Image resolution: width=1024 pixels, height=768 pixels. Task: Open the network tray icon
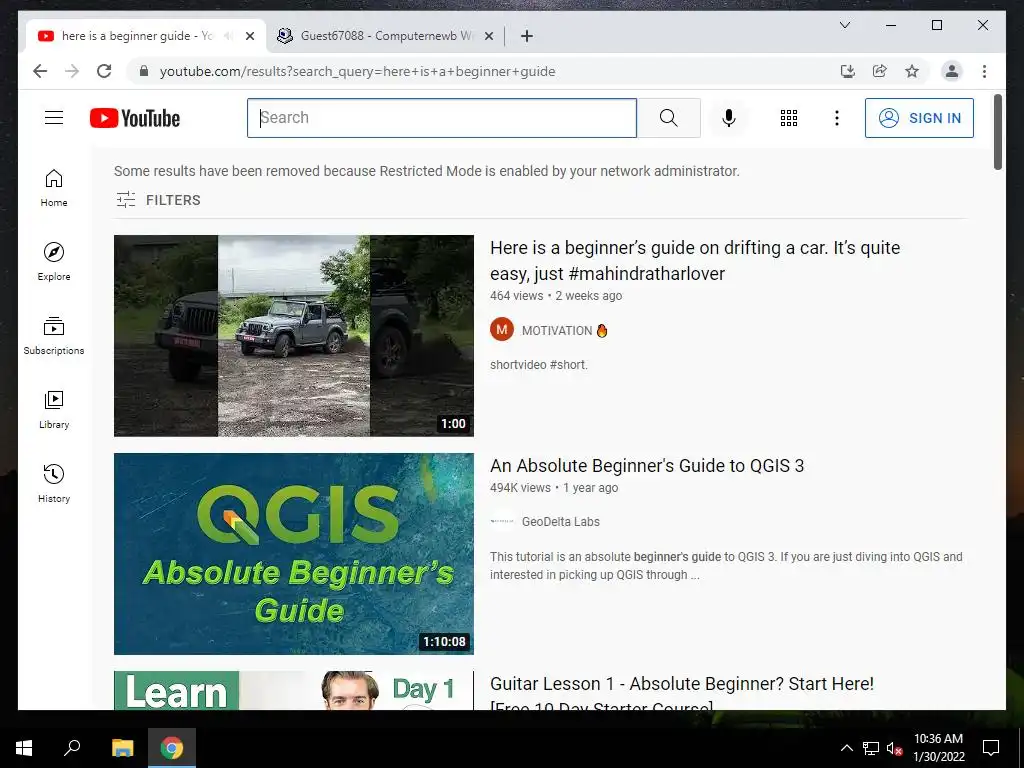[x=871, y=748]
